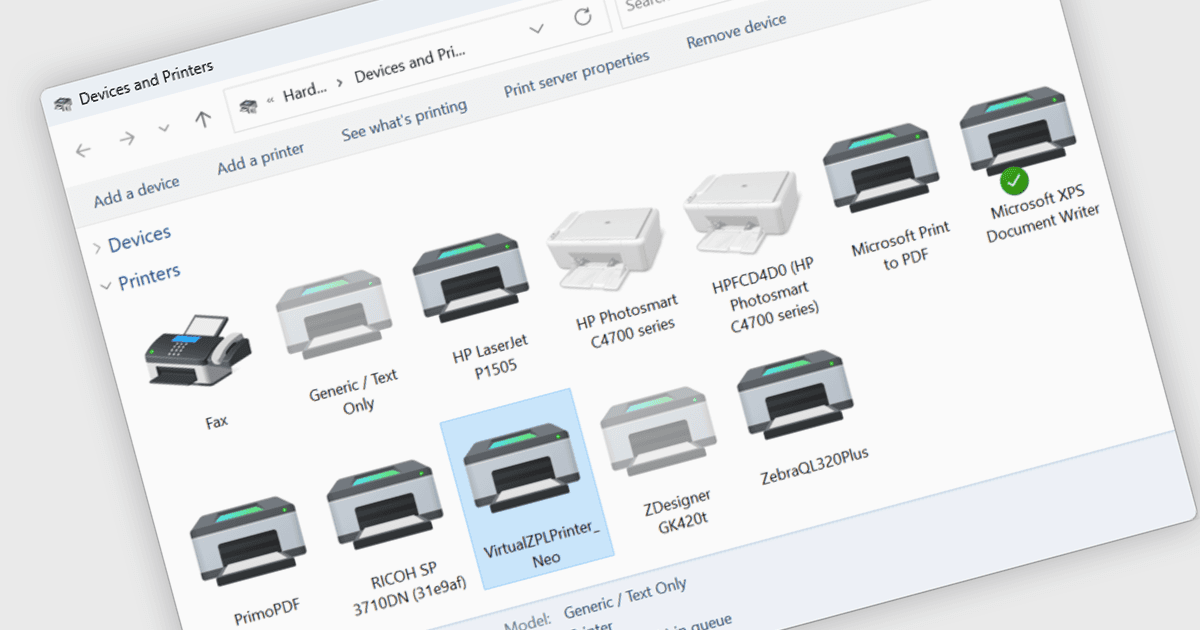Click the Fax label text

(x=216, y=422)
